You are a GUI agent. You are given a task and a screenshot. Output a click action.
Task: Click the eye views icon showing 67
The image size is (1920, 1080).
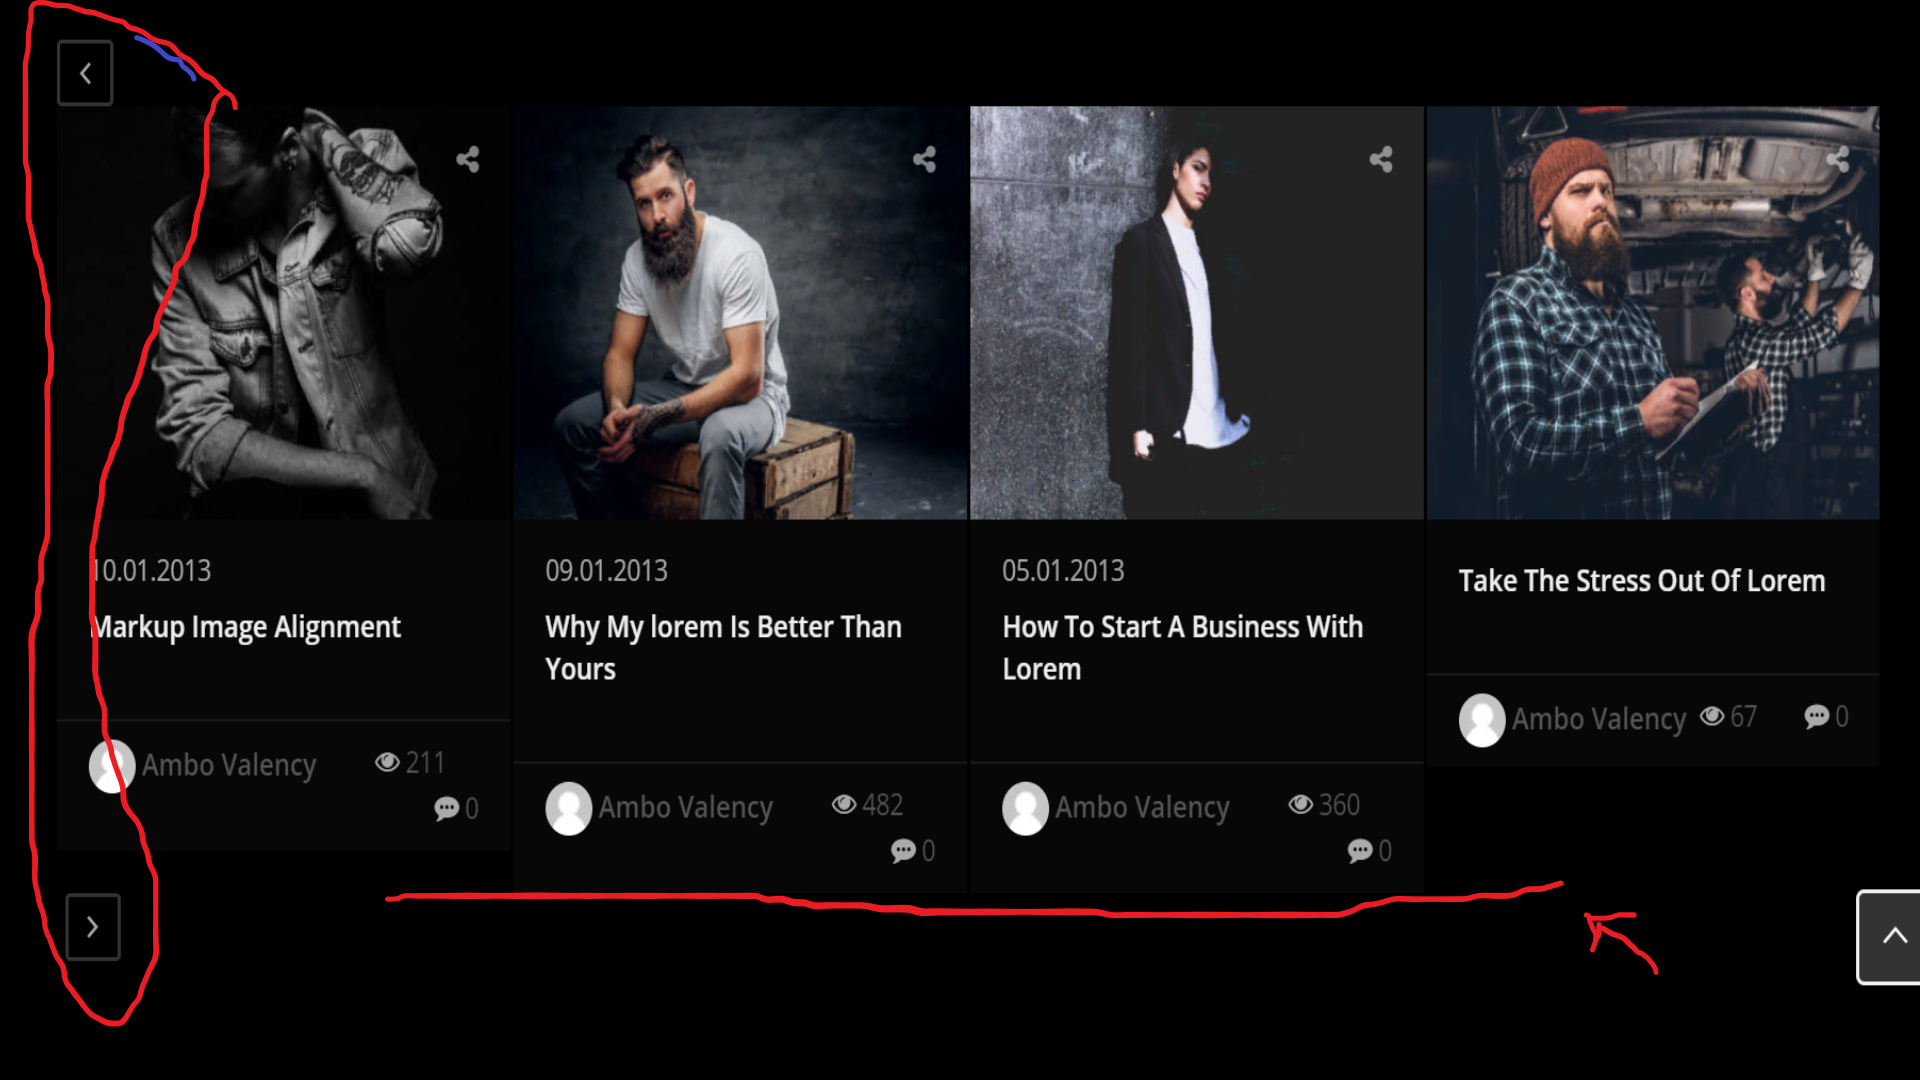[x=1712, y=716]
